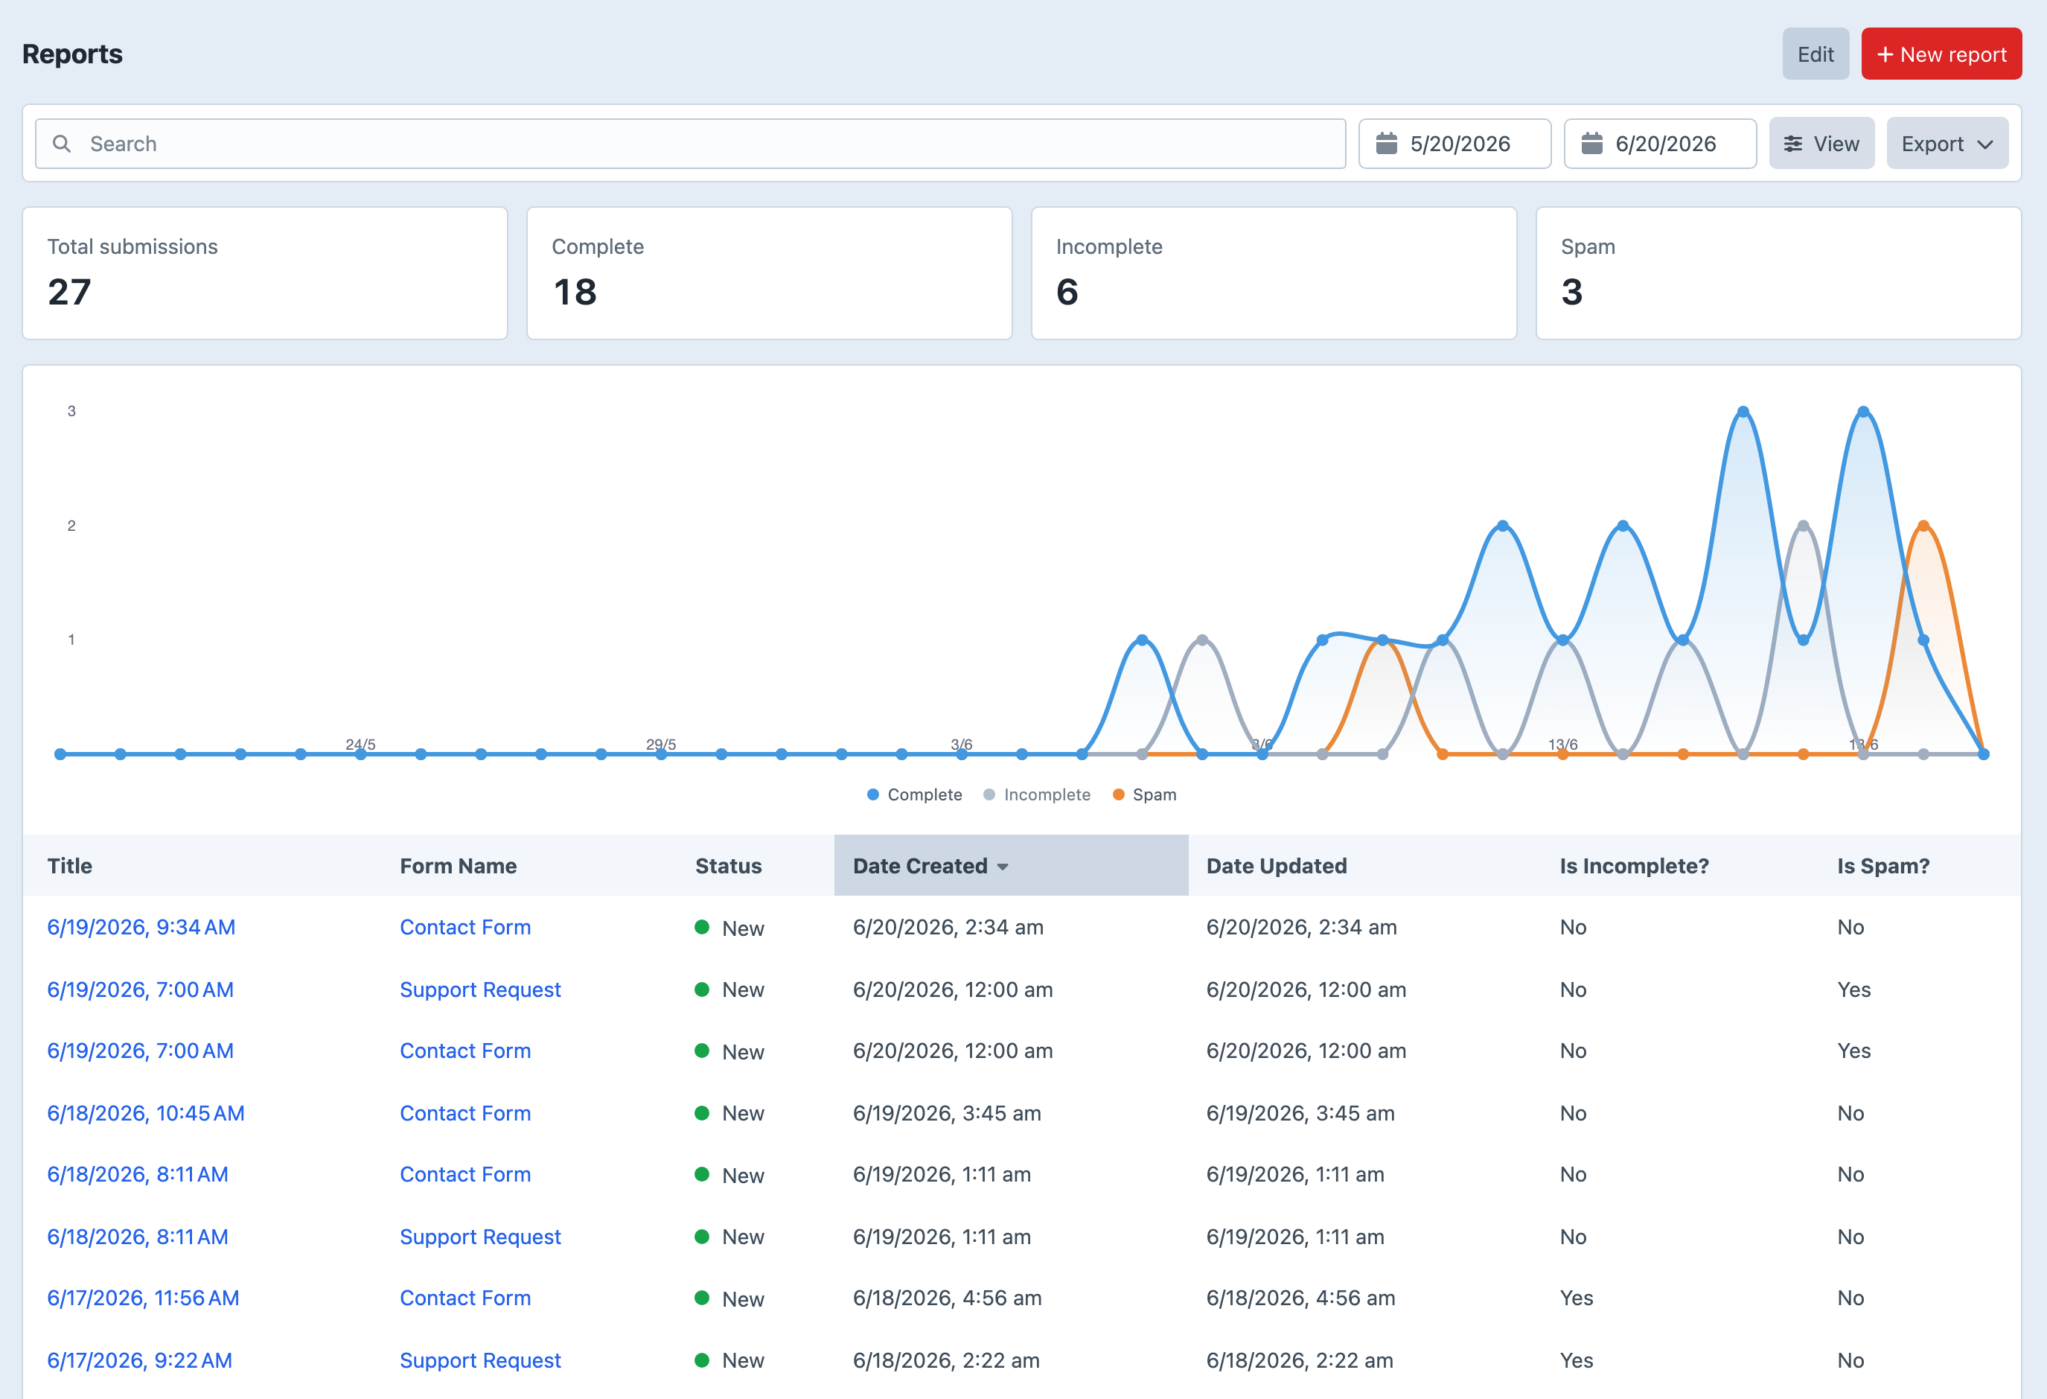The image size is (2047, 1399).
Task: Click the Reports page heading
Action: pos(72,54)
